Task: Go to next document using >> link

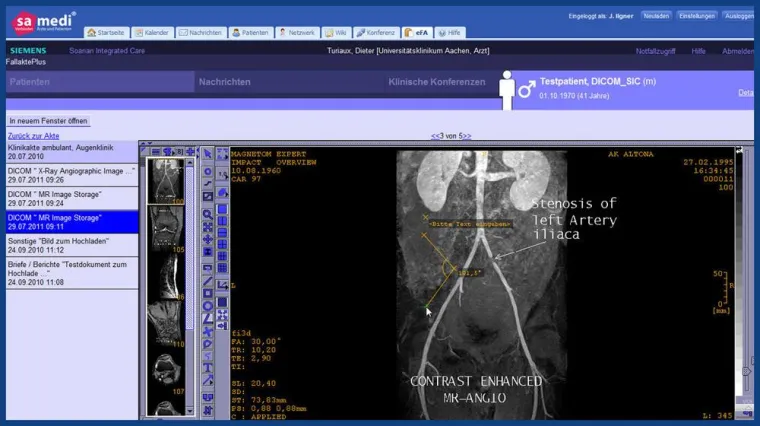Action: tap(465, 135)
